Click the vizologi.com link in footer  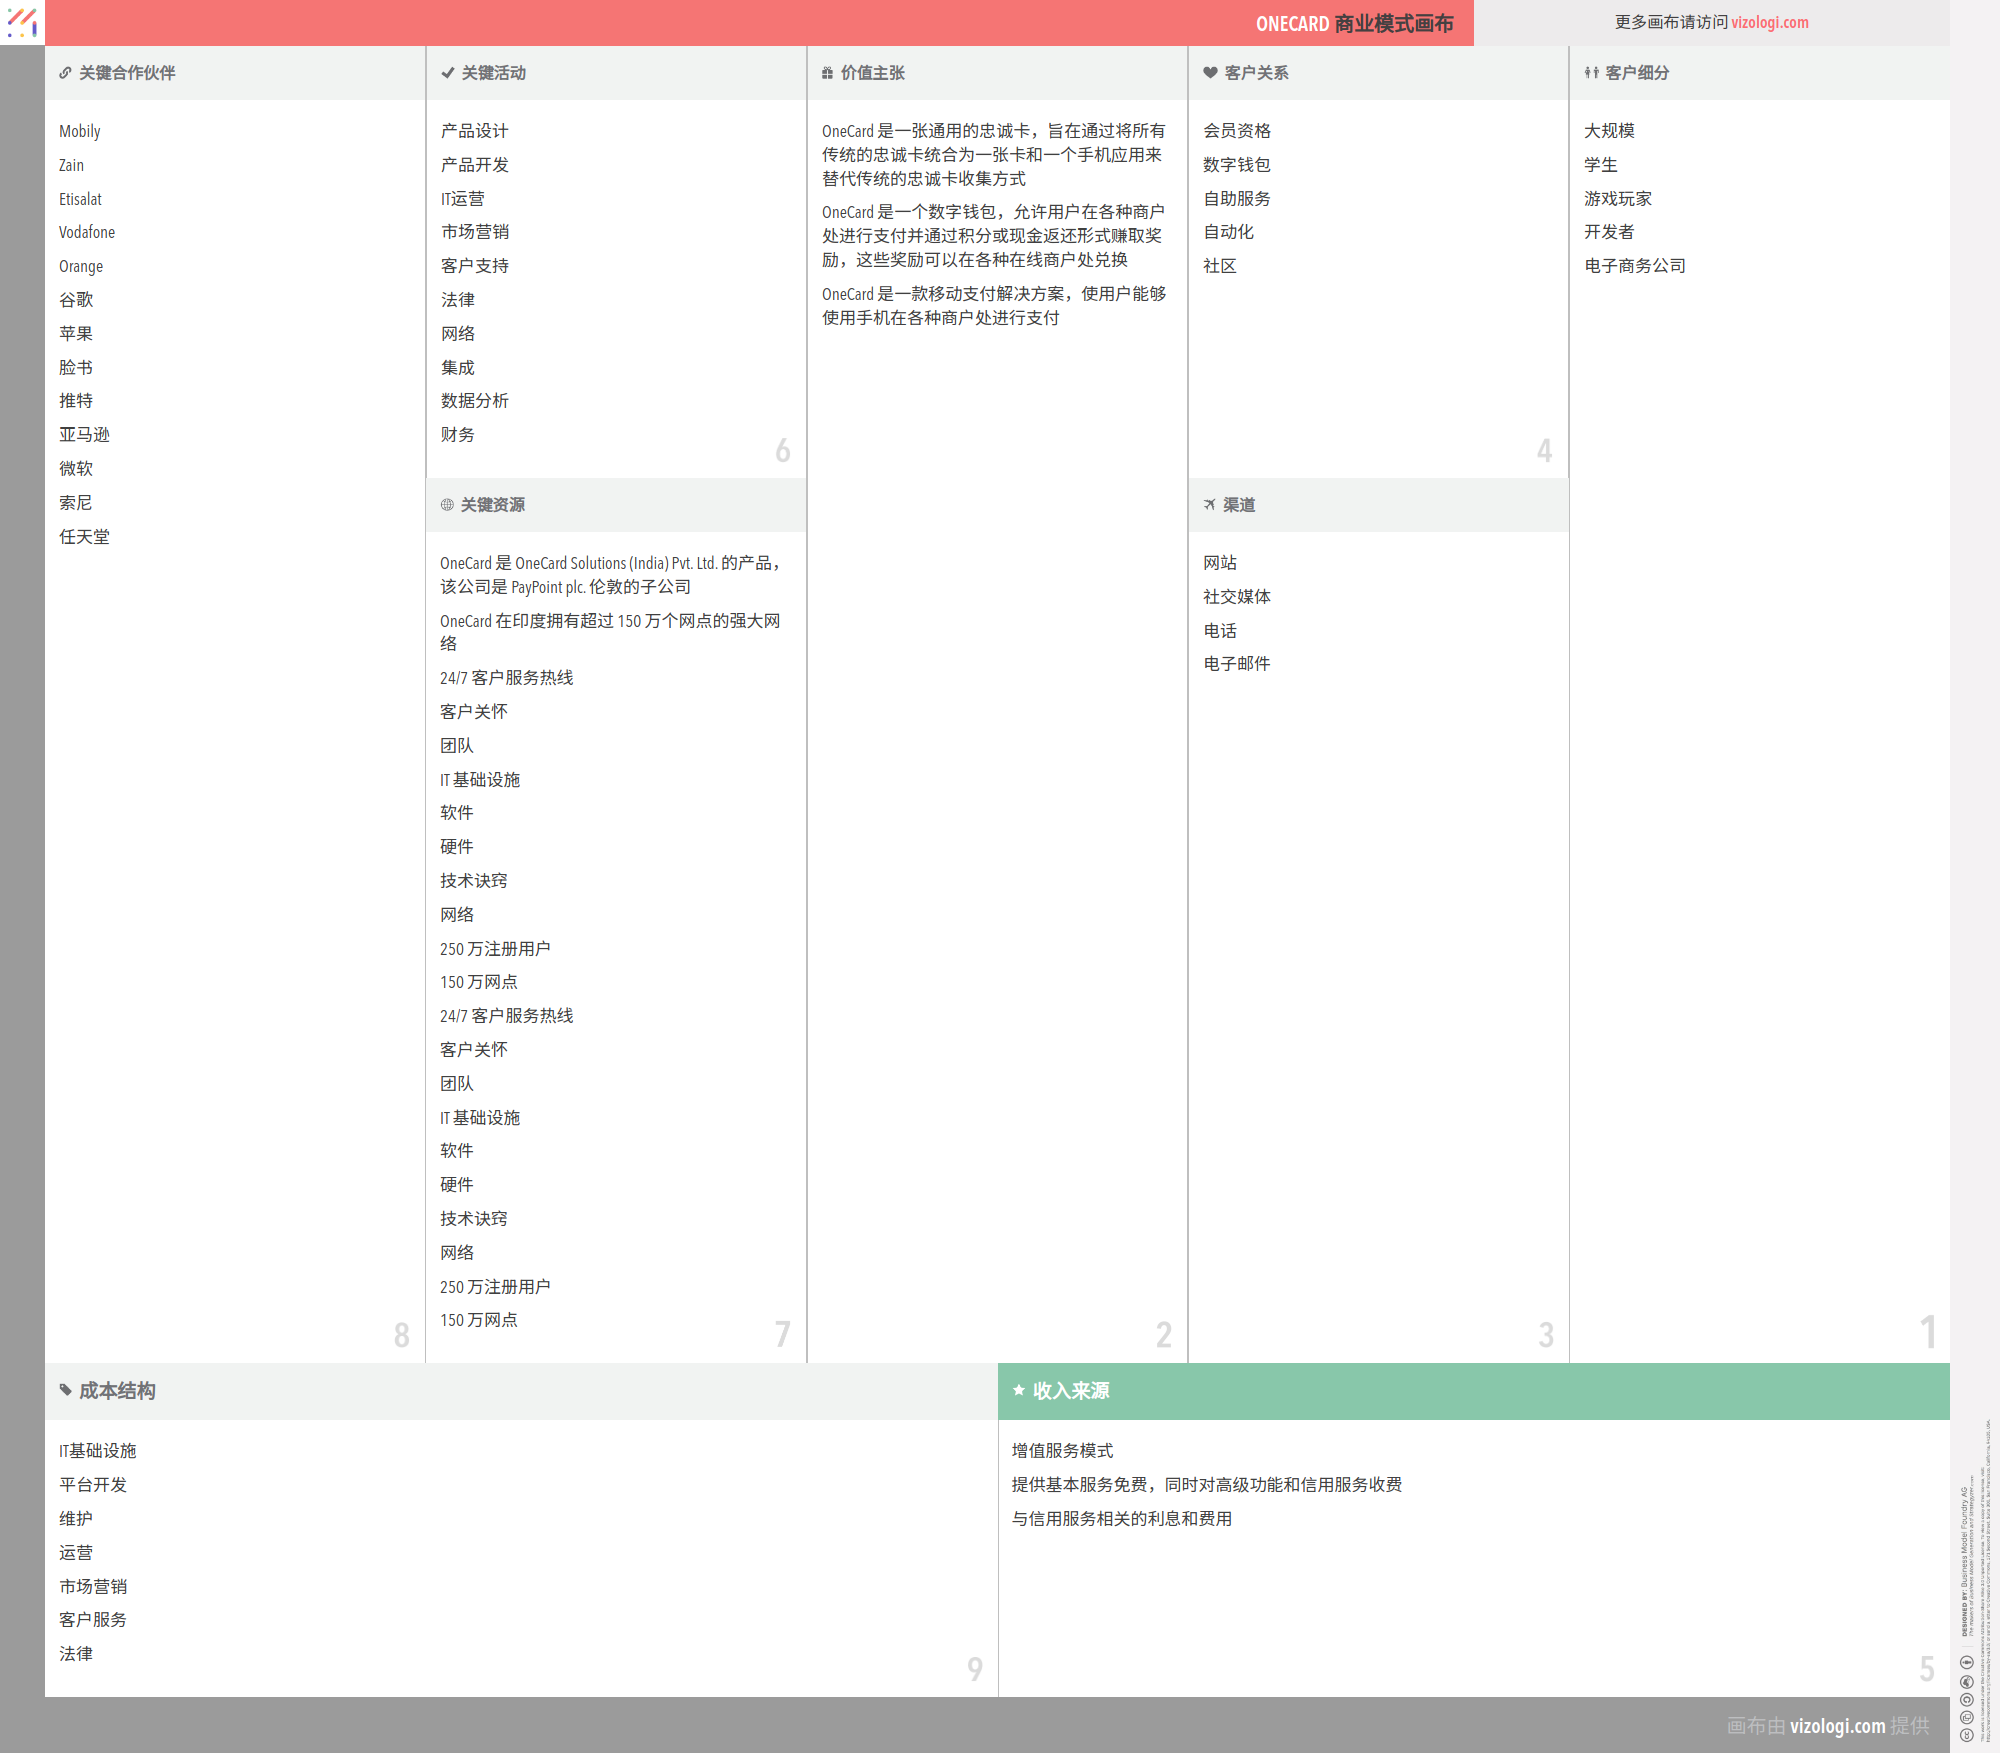click(1837, 1726)
